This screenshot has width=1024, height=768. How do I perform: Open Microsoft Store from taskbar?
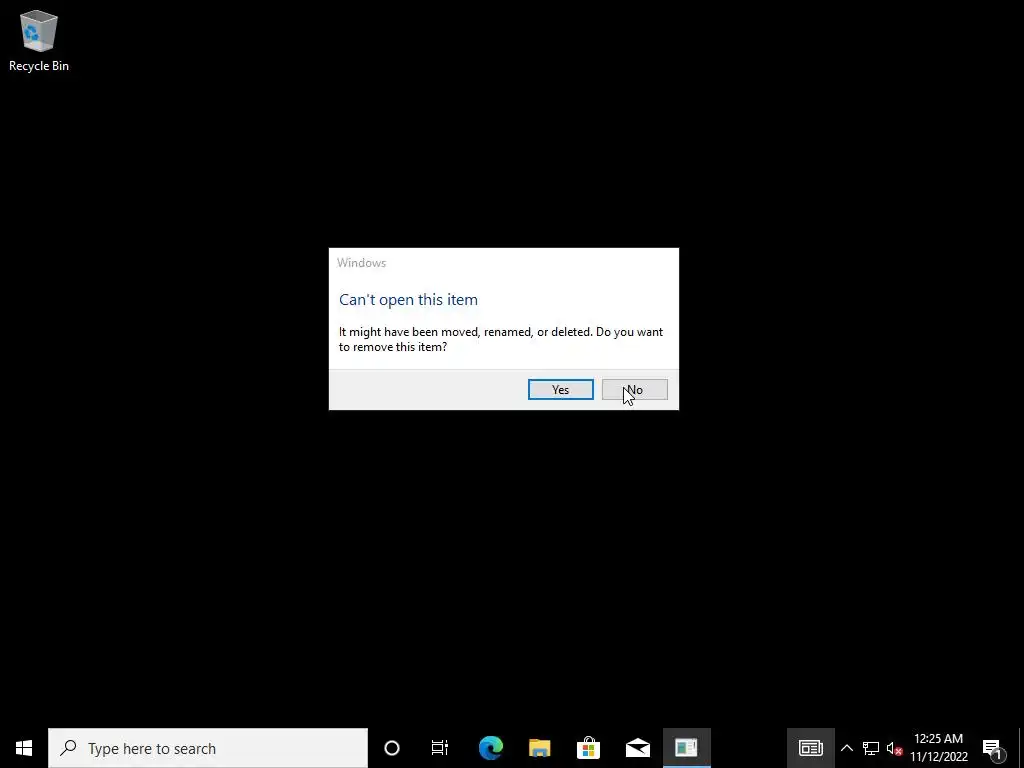pyautogui.click(x=588, y=748)
